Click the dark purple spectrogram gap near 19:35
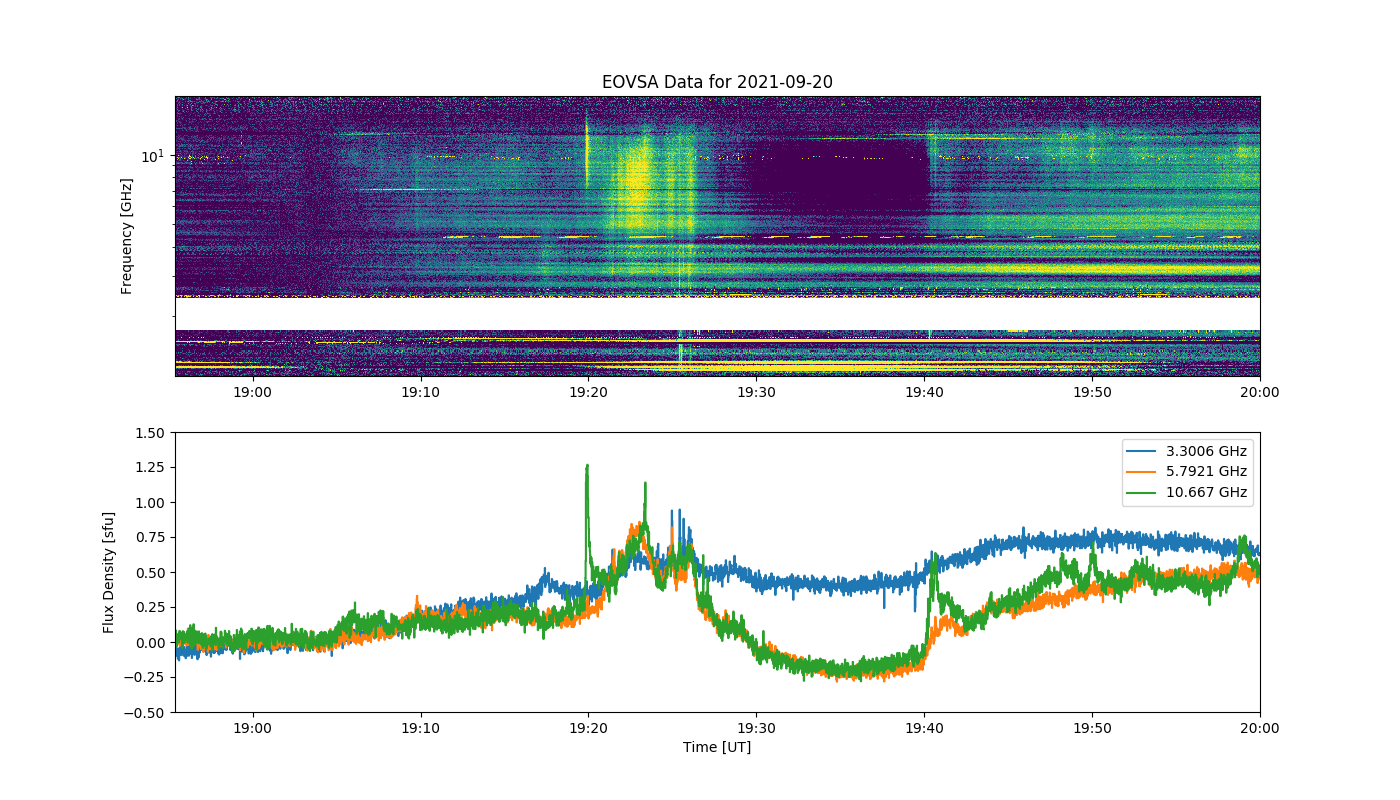1400x800 pixels. [x=840, y=175]
